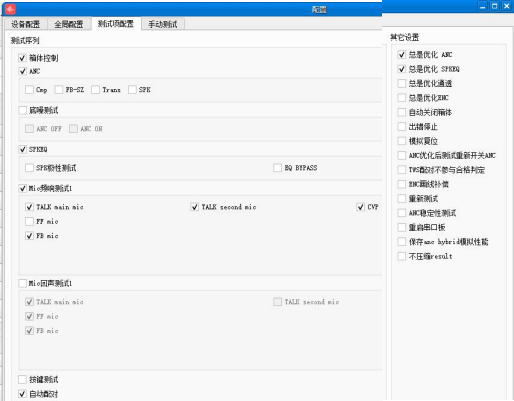The width and height of the screenshot is (514, 401).
Task: Check 保存anc hybrid模拟性能 option
Action: point(402,242)
